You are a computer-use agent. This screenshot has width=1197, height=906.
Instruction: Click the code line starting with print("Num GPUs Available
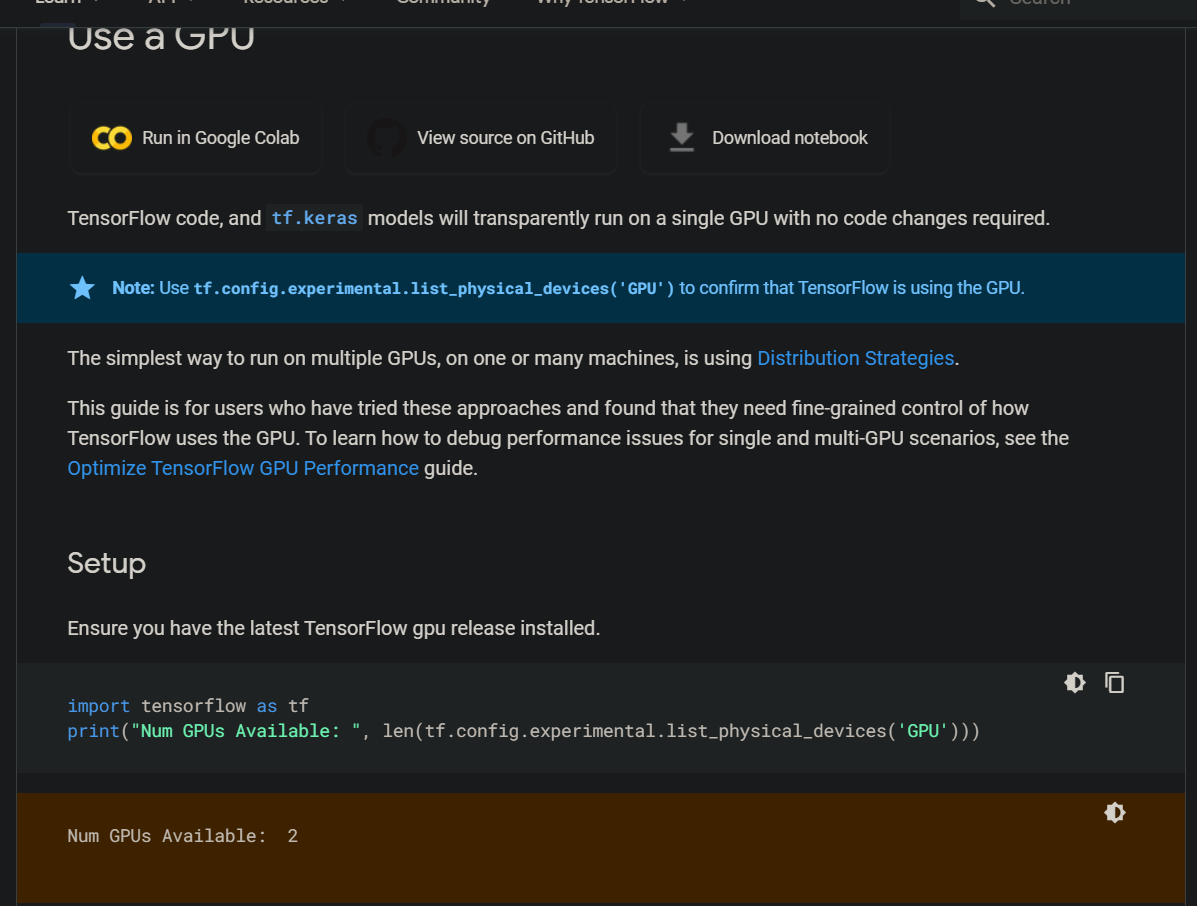[x=523, y=731]
